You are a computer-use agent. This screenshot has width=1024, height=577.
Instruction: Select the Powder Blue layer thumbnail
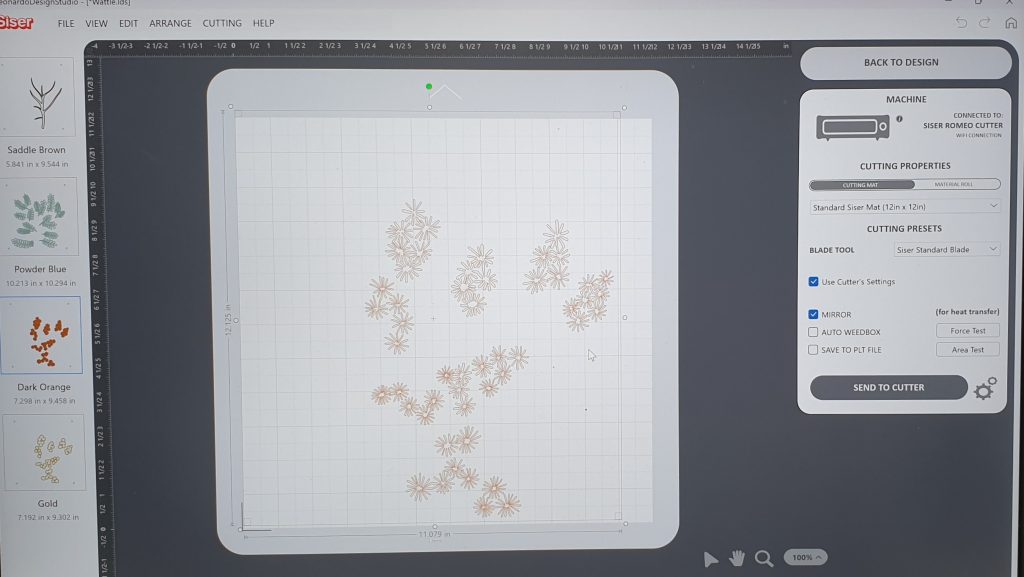point(41,218)
